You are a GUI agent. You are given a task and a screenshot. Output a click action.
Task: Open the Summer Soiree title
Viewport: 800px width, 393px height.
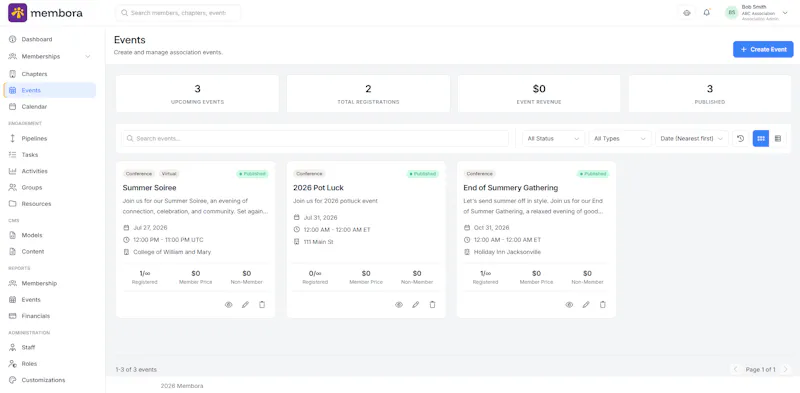tap(149, 188)
